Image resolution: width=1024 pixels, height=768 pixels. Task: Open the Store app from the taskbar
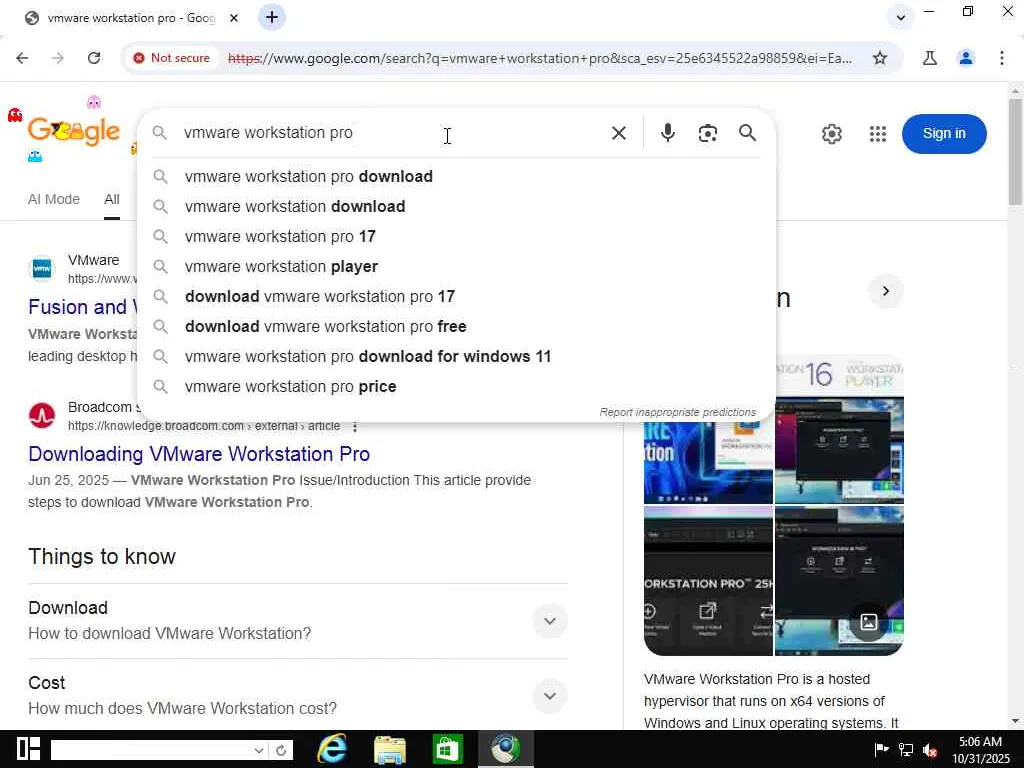(x=447, y=749)
